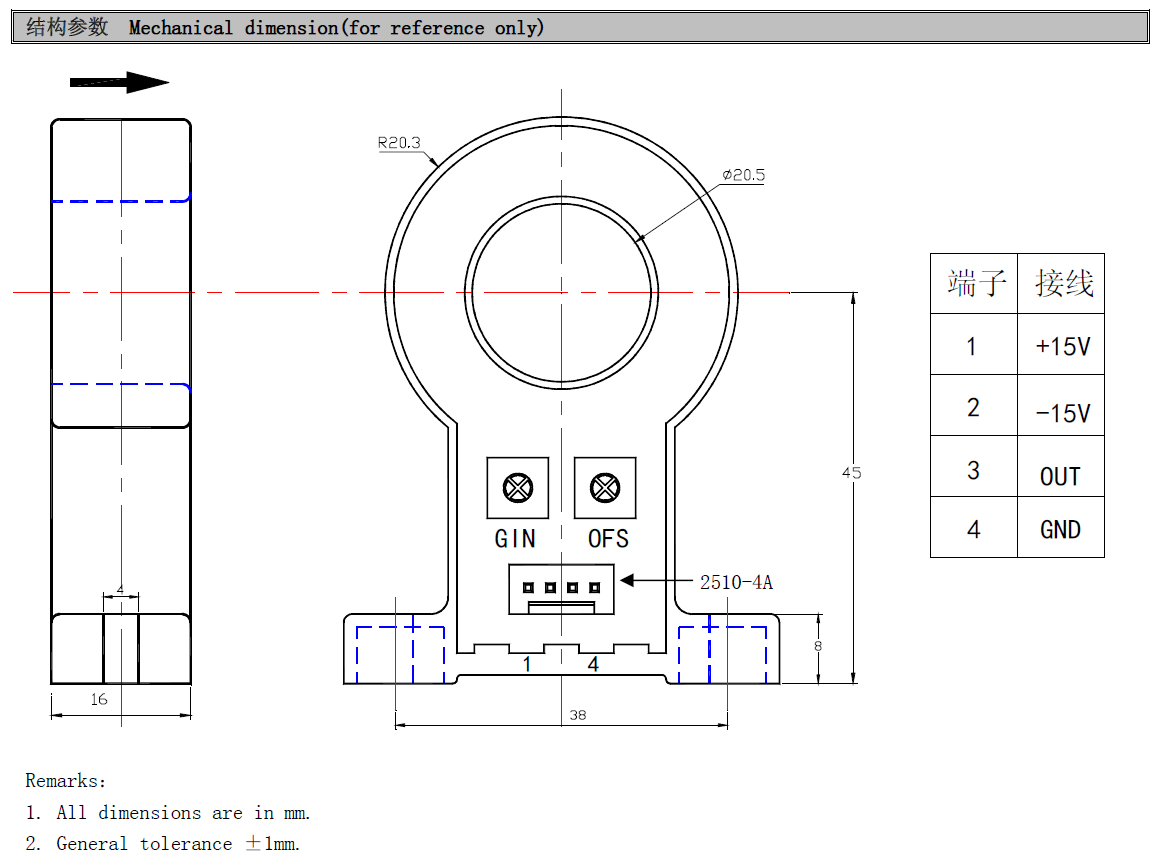Select the 38 width dimension value
The width and height of the screenshot is (1166, 867).
click(x=578, y=715)
